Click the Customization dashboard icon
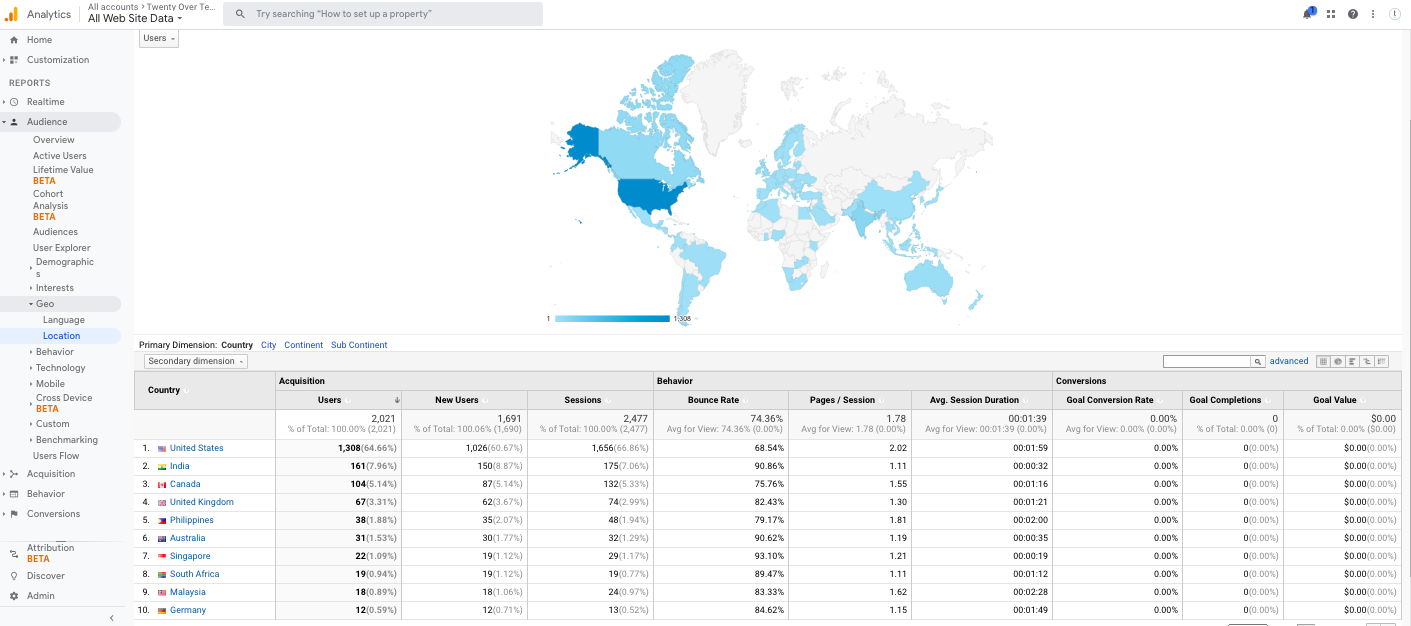The image size is (1411, 626). [14, 60]
